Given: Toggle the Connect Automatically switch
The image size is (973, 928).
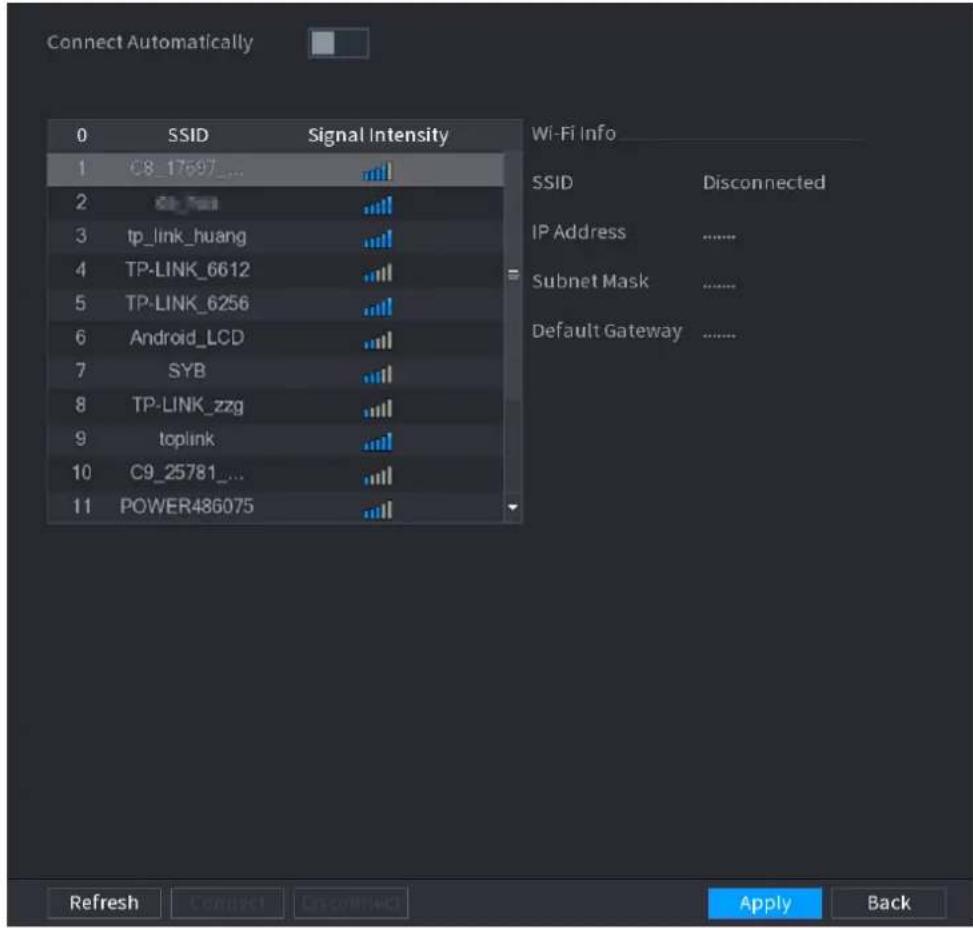Looking at the screenshot, I should click(338, 43).
